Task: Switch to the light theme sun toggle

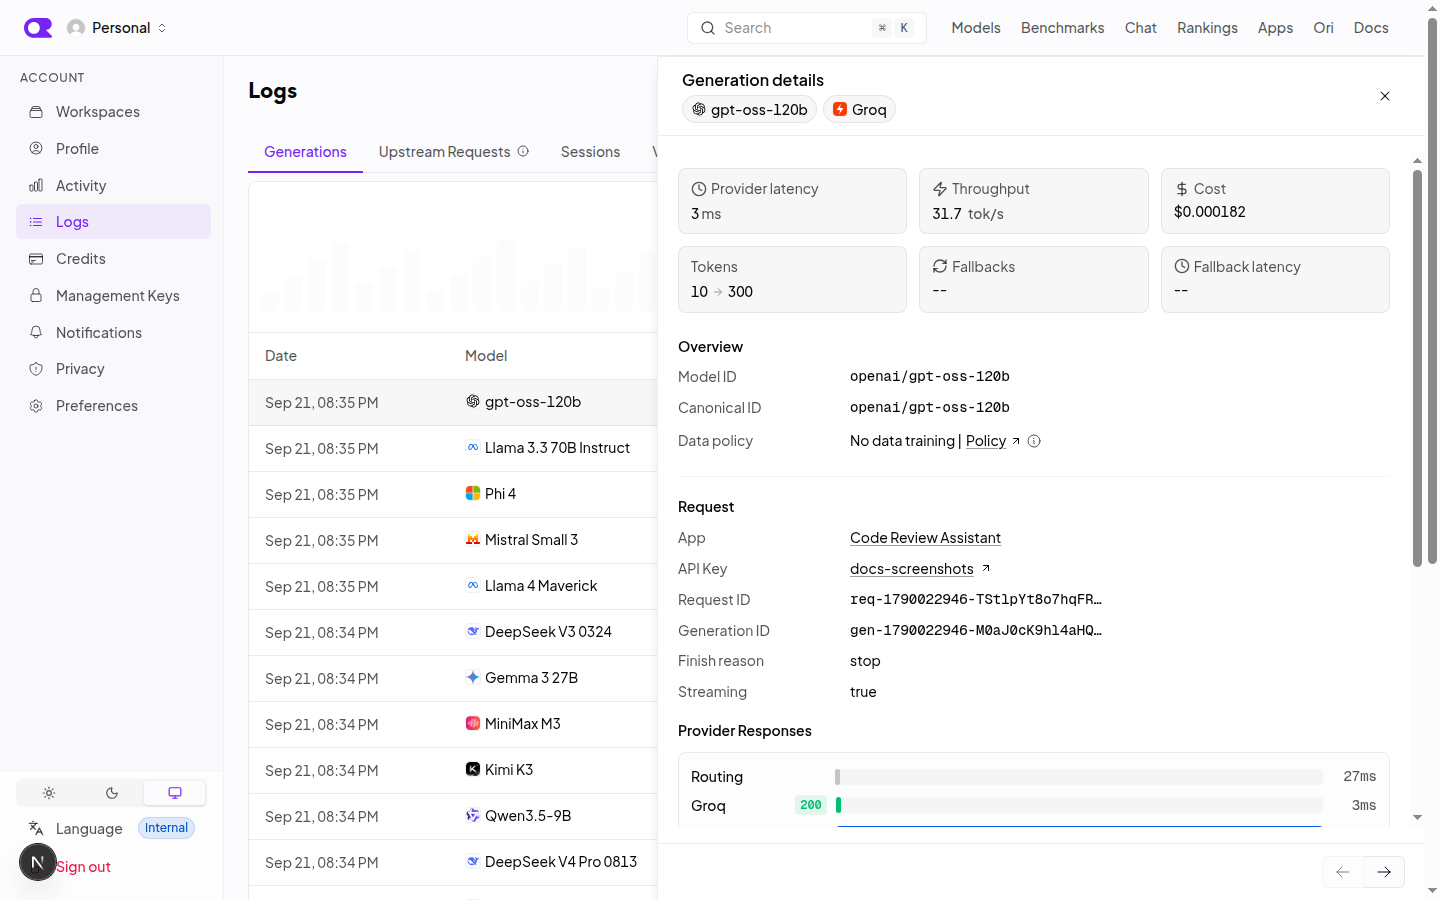Action: [49, 793]
